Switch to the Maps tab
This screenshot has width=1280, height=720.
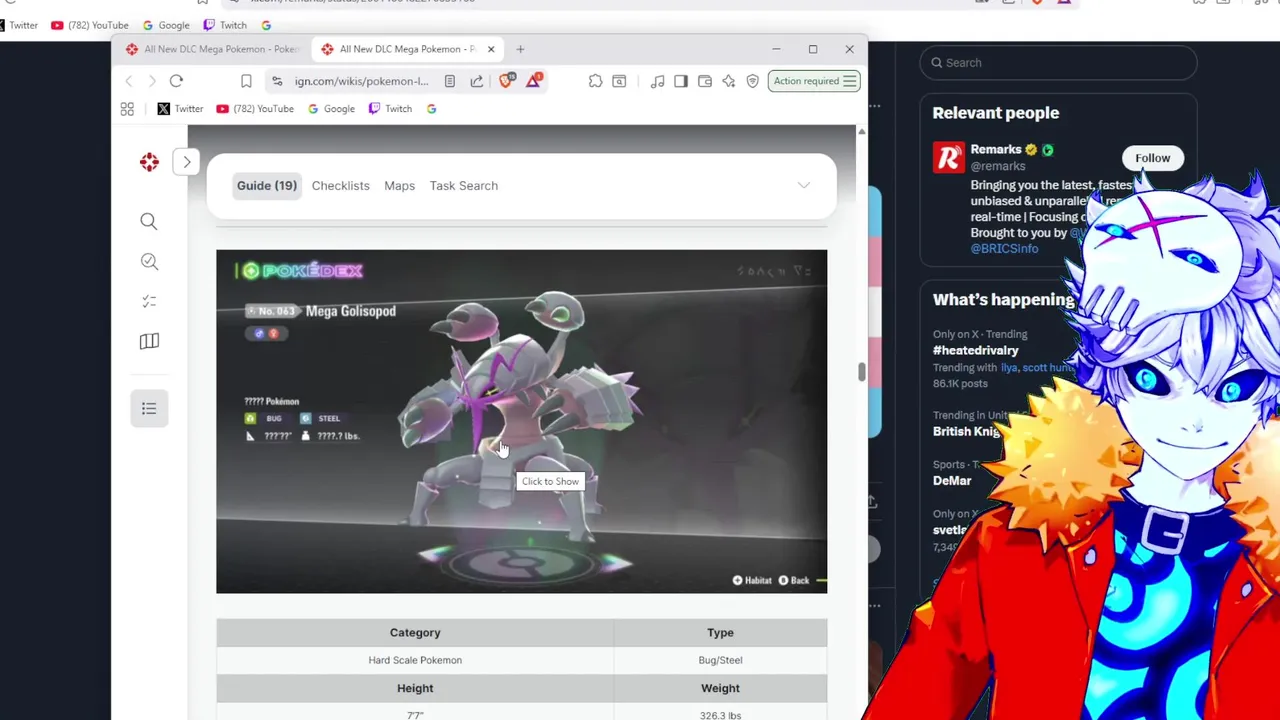(x=399, y=185)
